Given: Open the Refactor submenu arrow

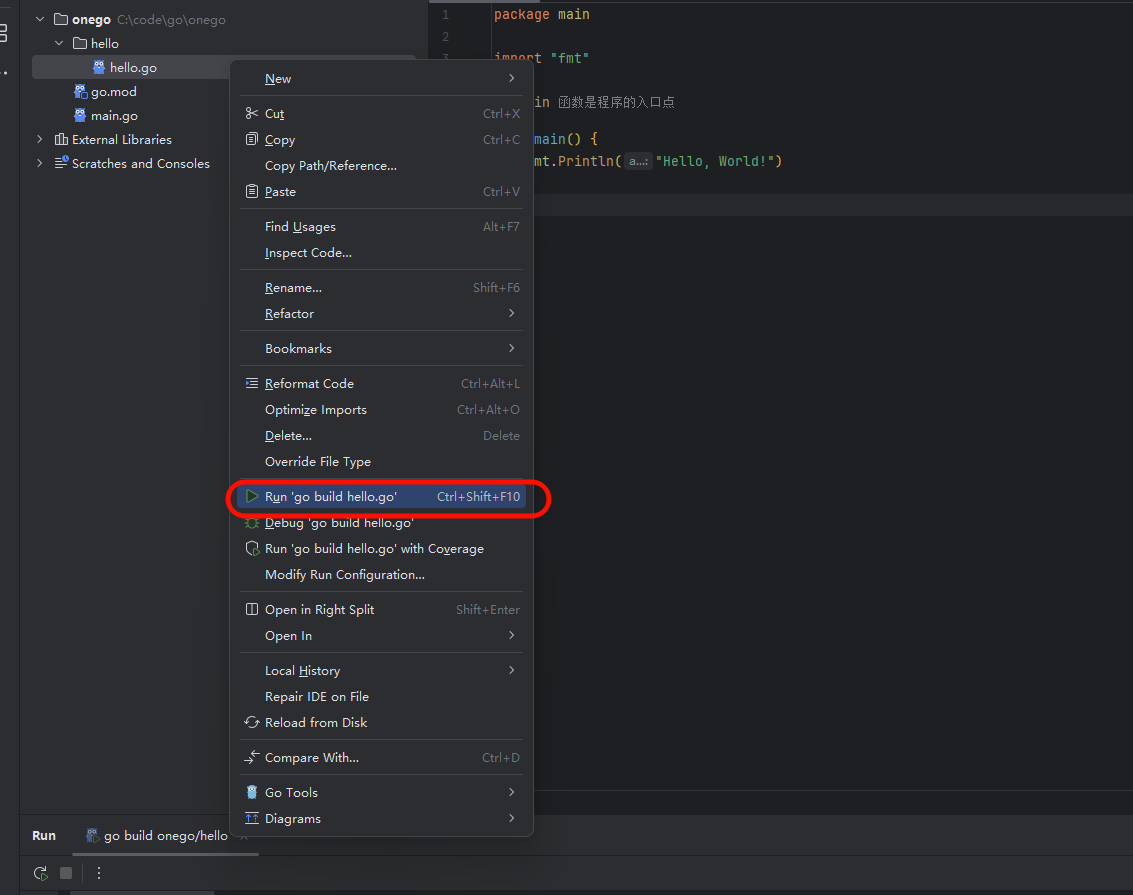Looking at the screenshot, I should [512, 313].
